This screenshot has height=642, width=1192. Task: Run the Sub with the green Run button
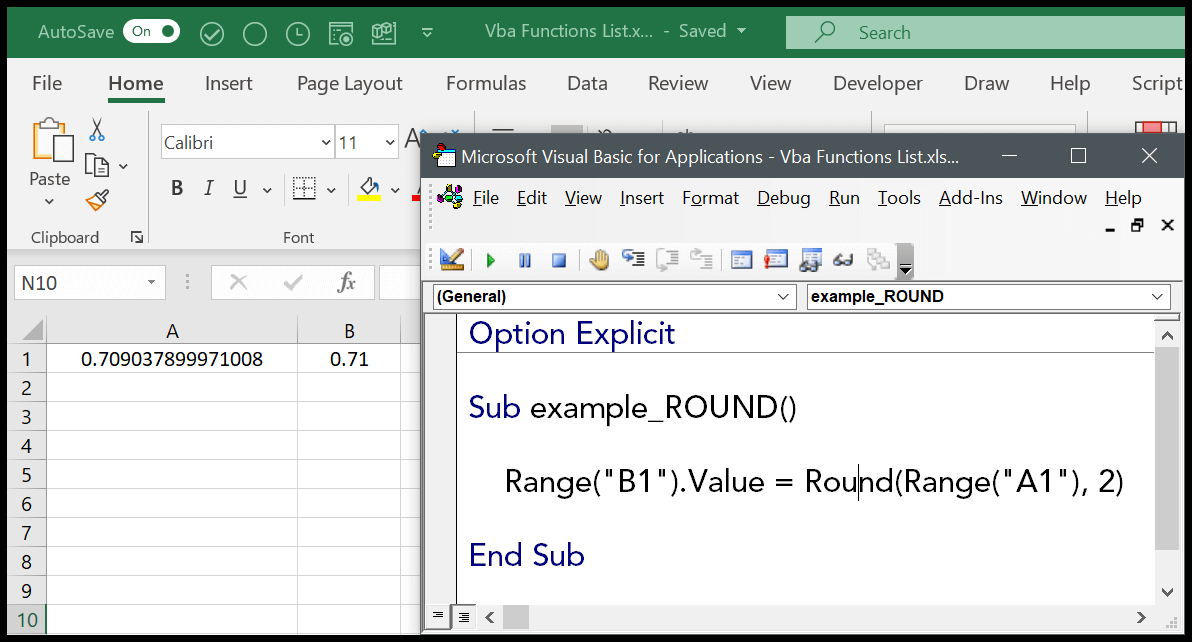pos(490,260)
